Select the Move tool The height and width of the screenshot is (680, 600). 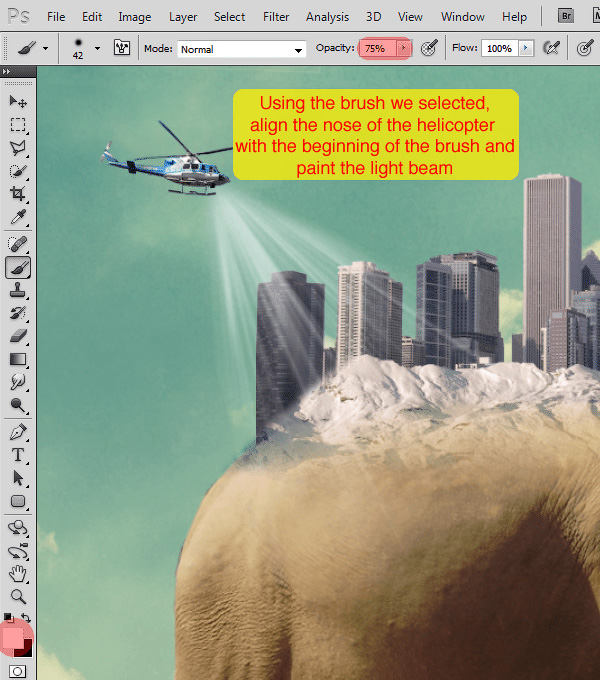18,101
